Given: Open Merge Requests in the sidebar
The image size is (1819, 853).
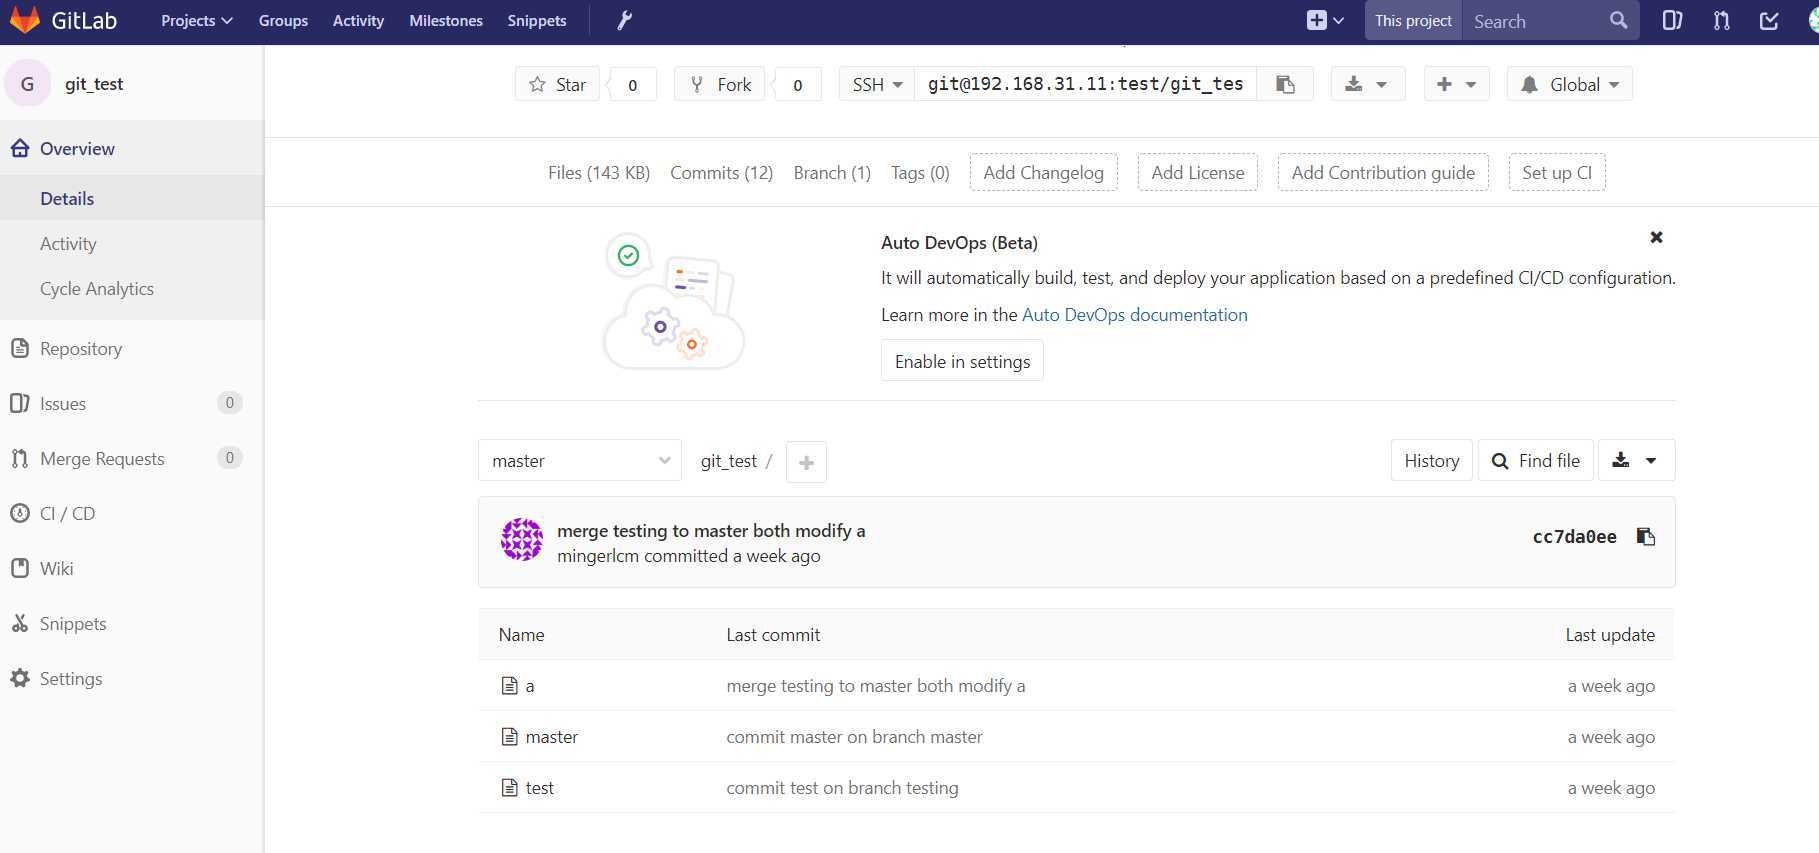Looking at the screenshot, I should (131, 458).
